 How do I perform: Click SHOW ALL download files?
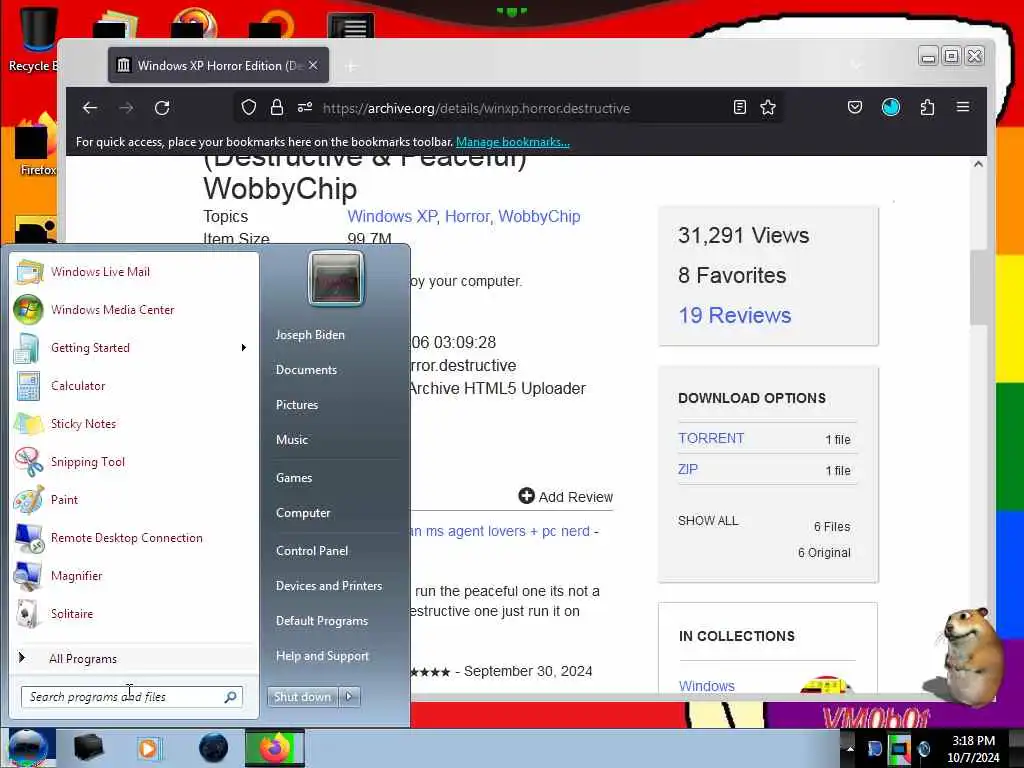click(x=708, y=520)
